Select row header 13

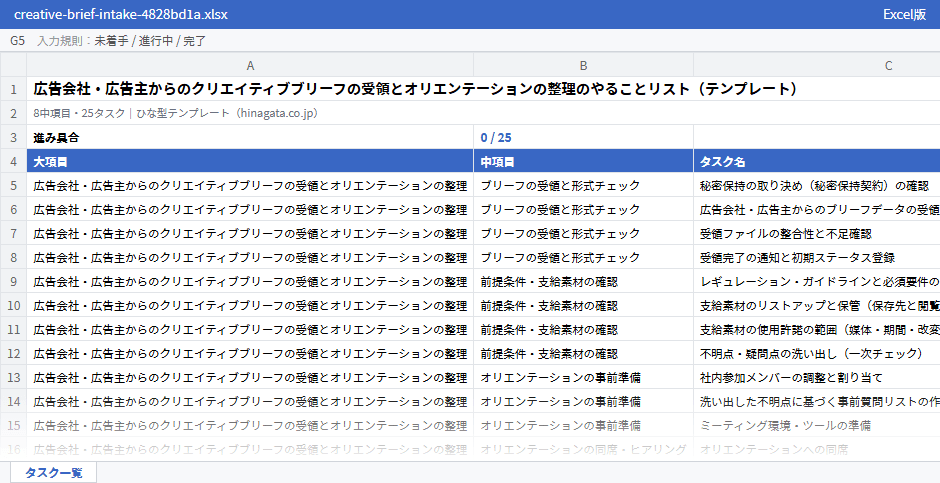coord(13,377)
